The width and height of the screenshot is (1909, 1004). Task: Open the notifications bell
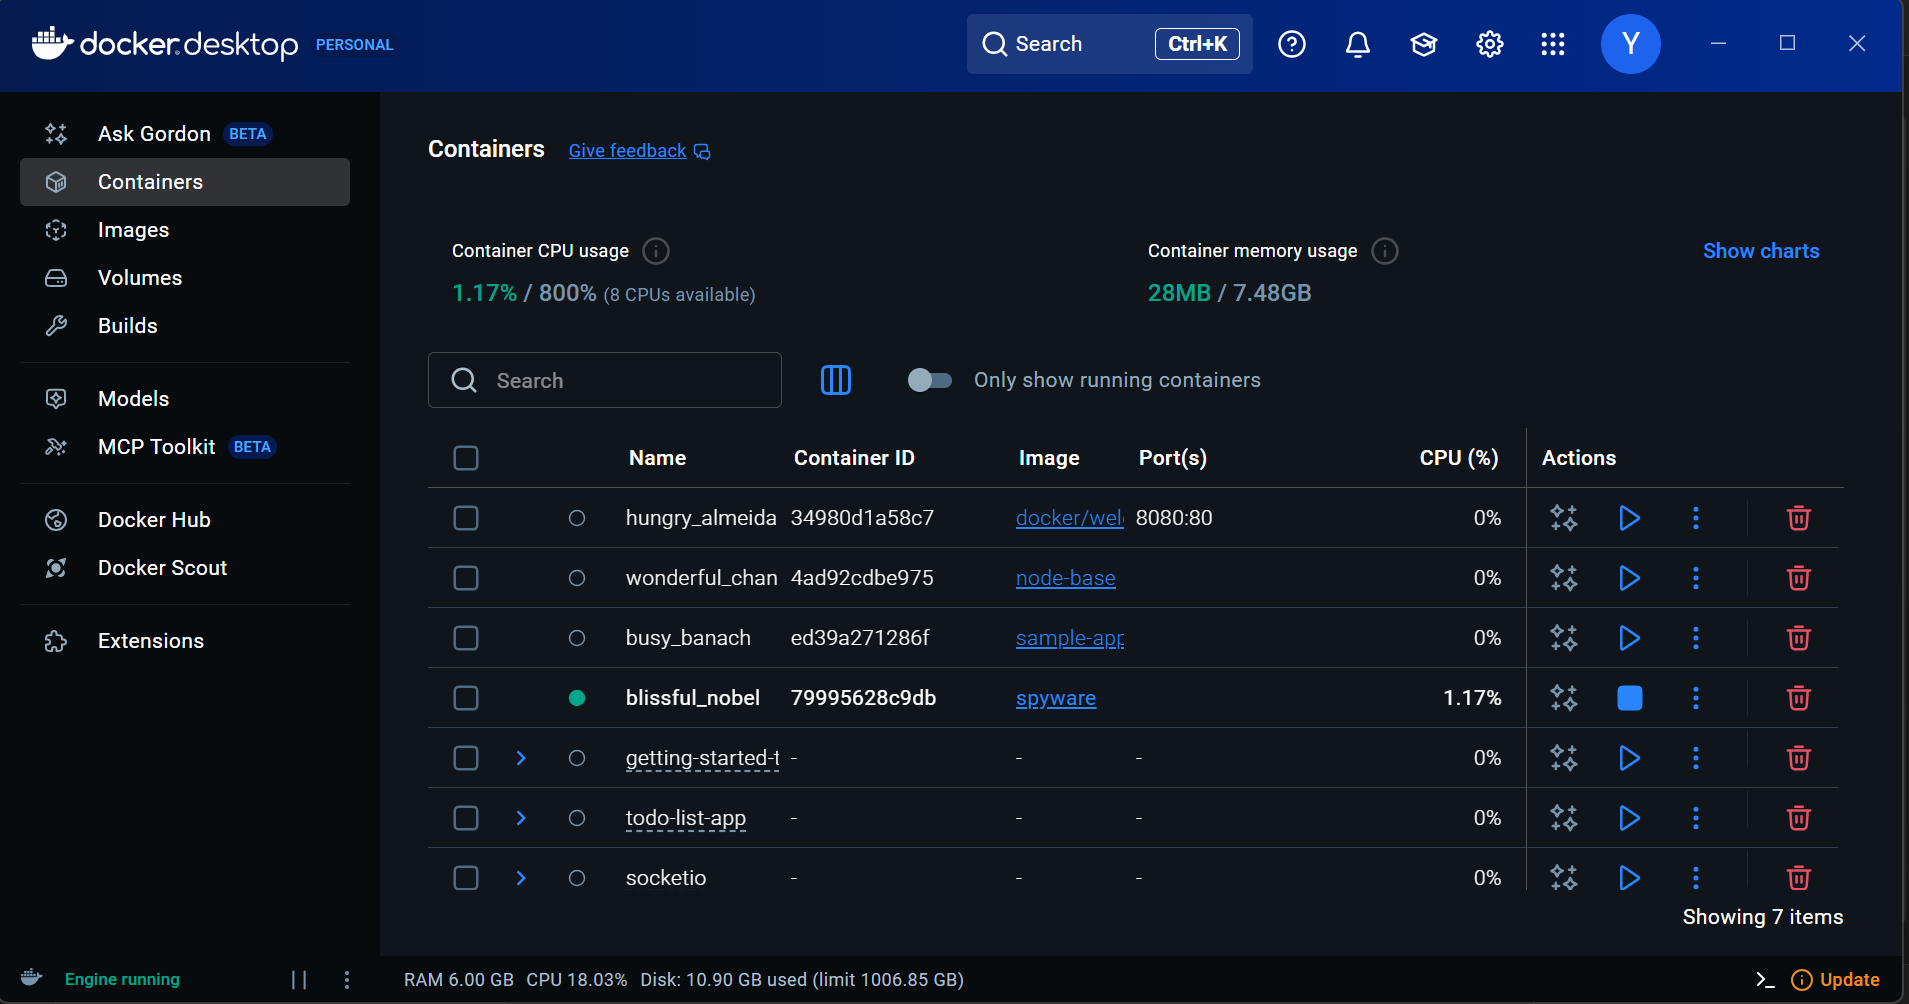[1357, 44]
